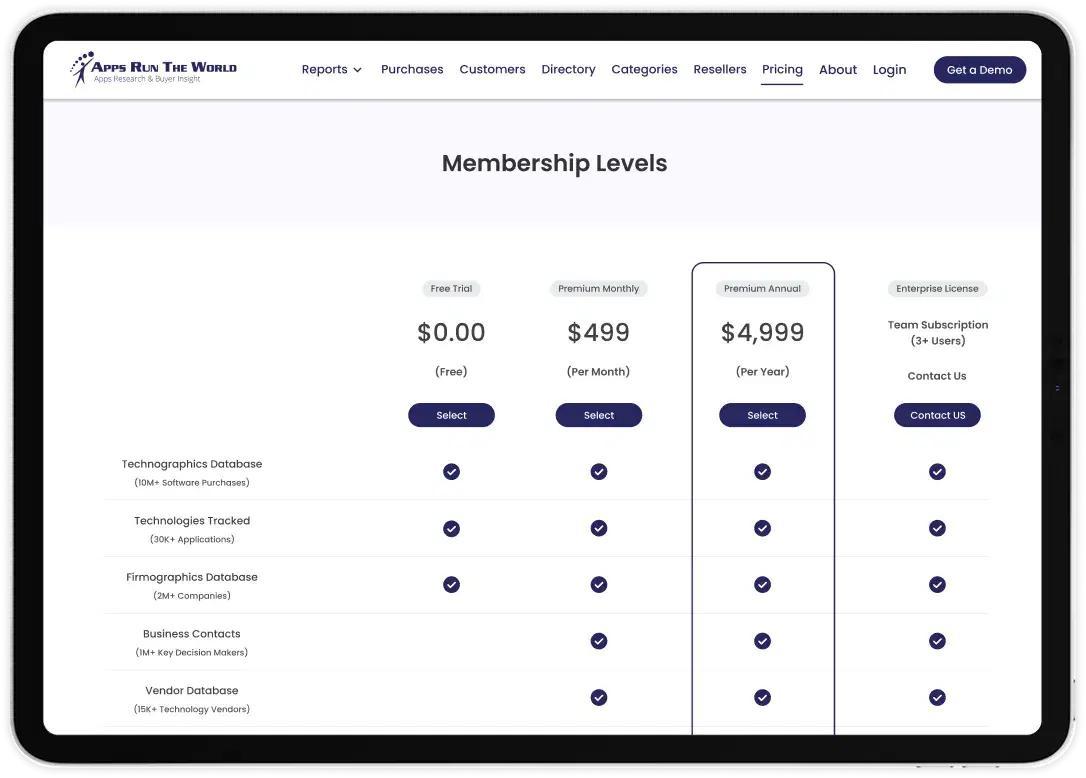
Task: Click Premium Monthly checkmark for Business Contacts
Action: 599,641
